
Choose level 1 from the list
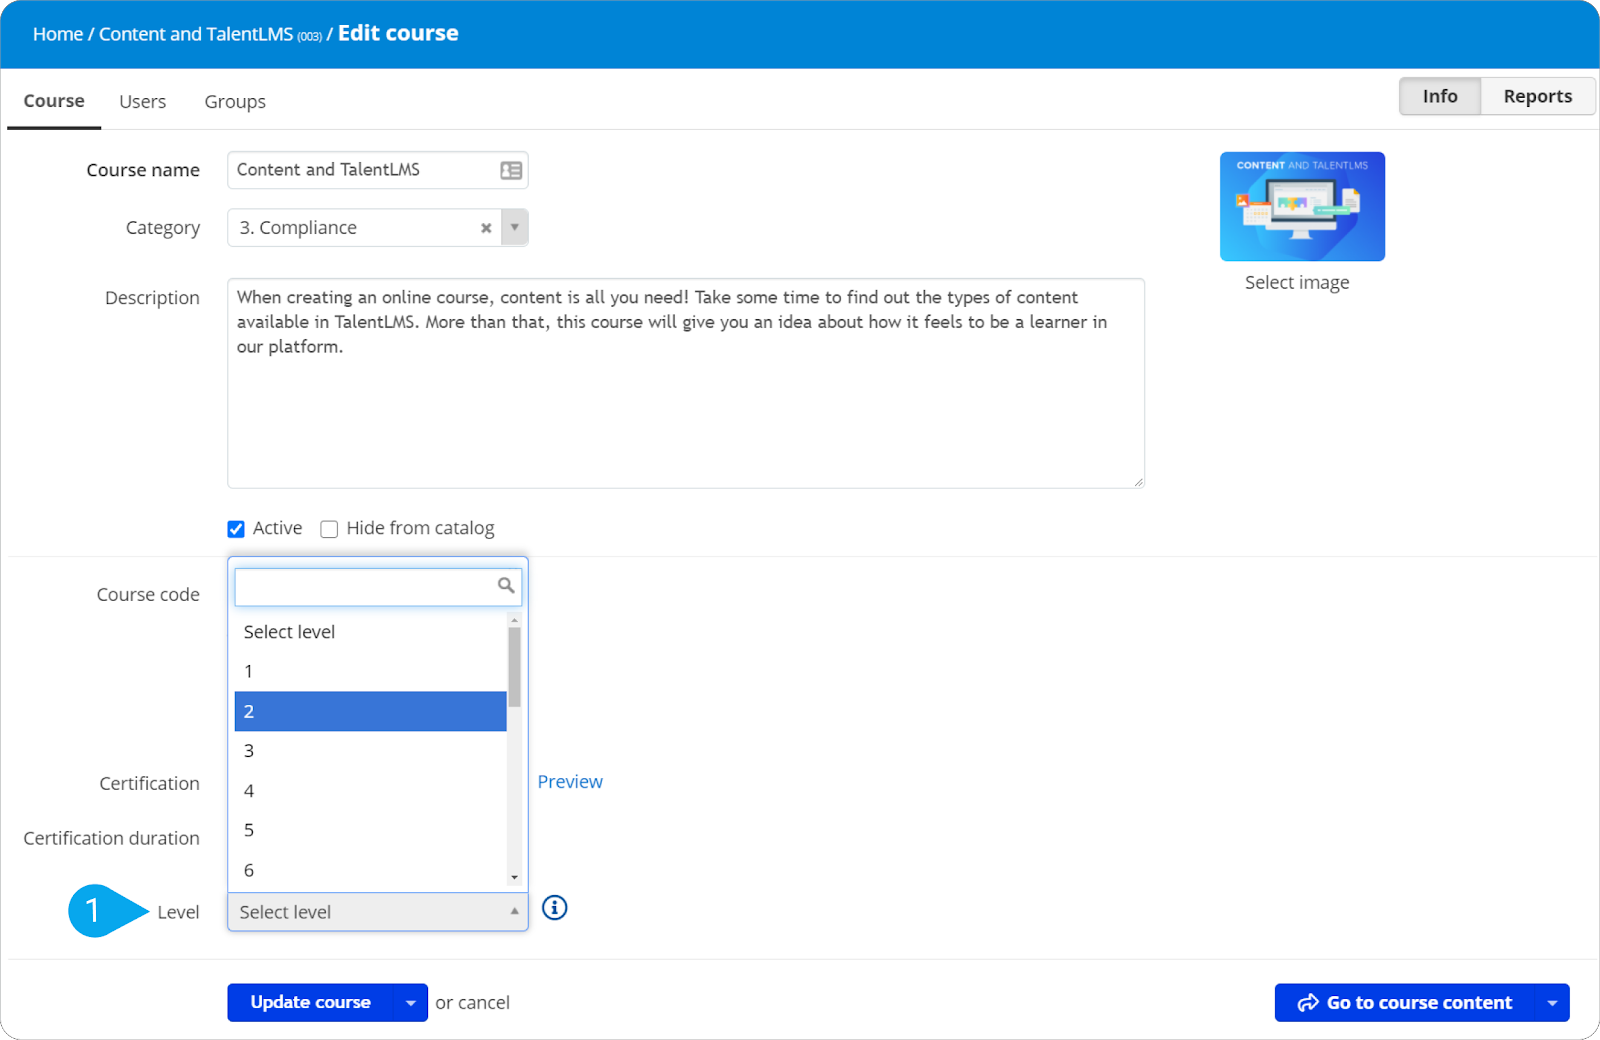(x=370, y=671)
